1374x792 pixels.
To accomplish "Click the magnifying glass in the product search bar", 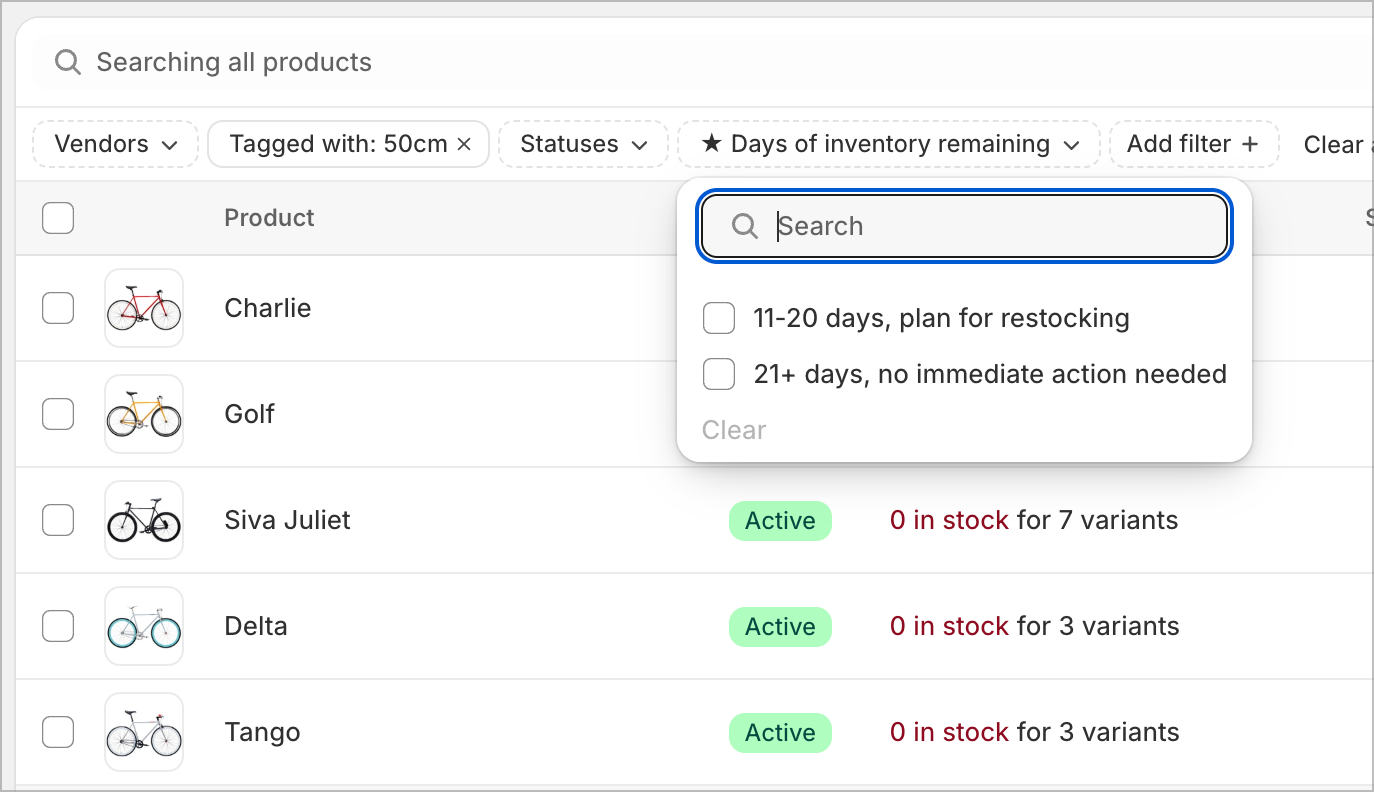I will point(67,62).
